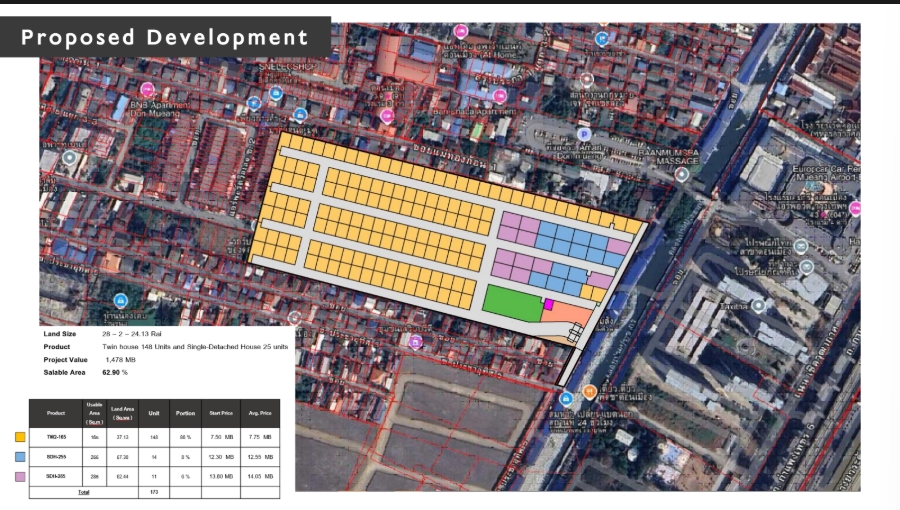
Task: Click the blue shopping pin near SNELECSHOP
Action: click(277, 92)
